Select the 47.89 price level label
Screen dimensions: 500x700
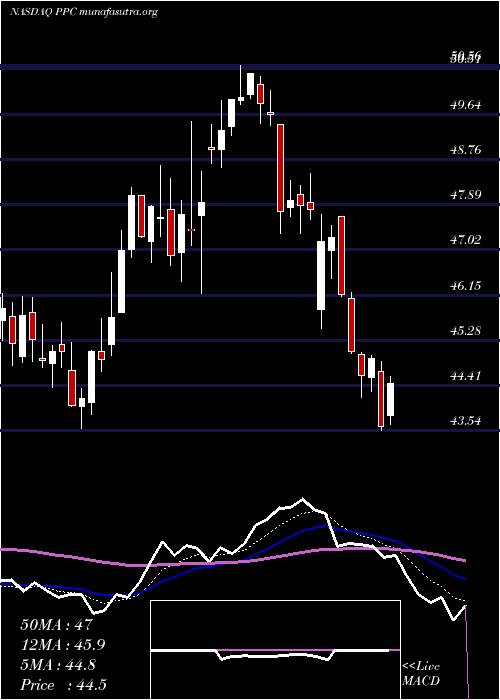[466, 195]
